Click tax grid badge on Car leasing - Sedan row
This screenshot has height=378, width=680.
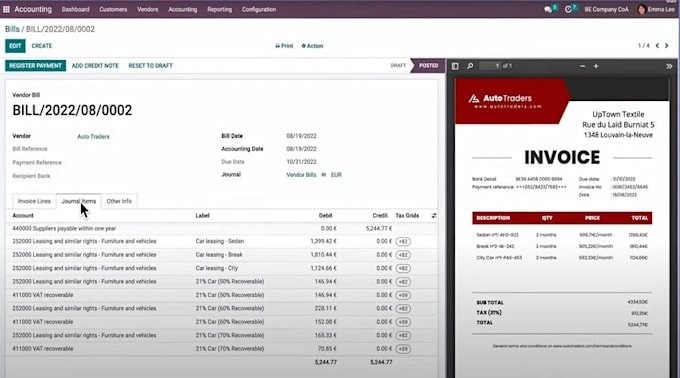[x=403, y=241]
